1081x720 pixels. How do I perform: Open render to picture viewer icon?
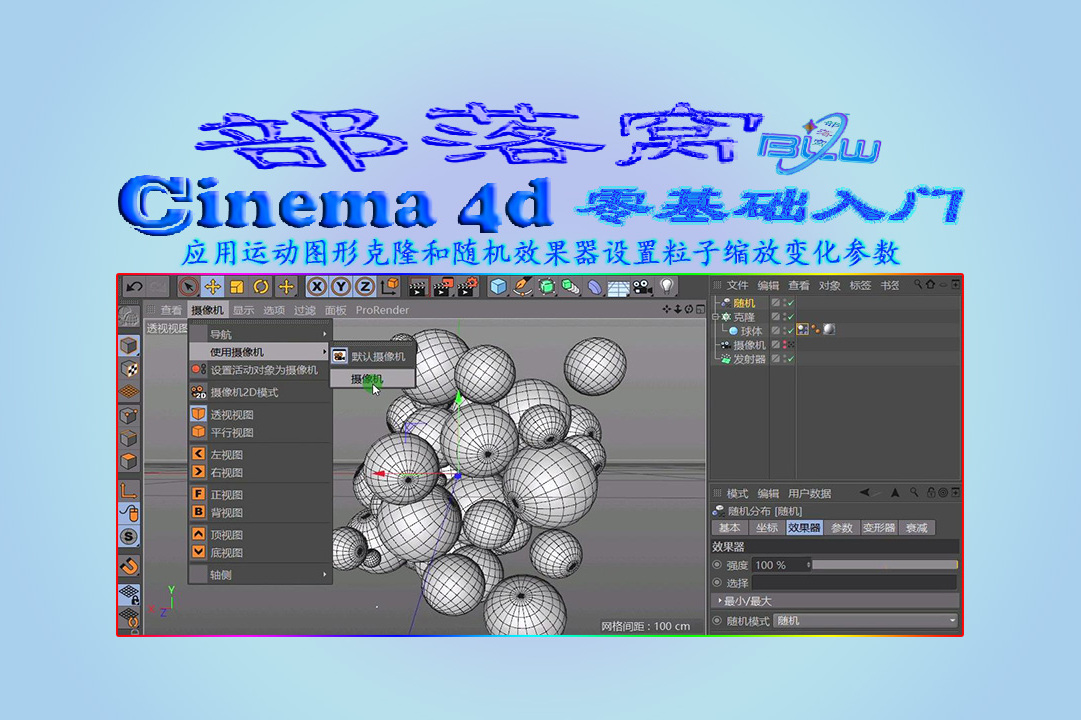(443, 287)
